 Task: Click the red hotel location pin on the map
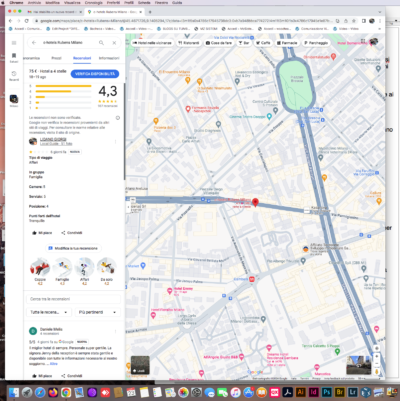point(255,202)
